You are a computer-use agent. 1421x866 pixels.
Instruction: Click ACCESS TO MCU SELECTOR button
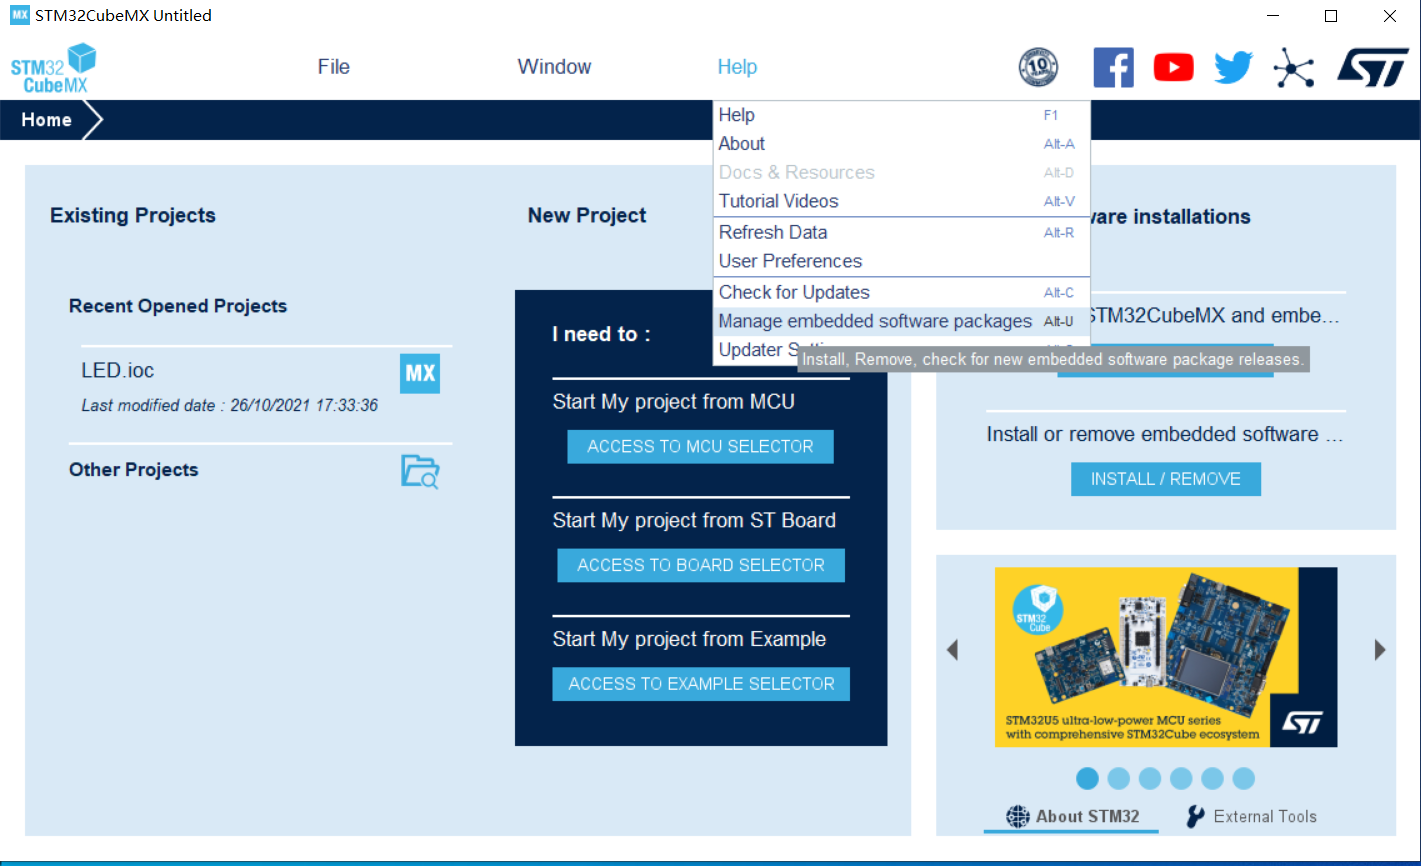click(x=700, y=447)
